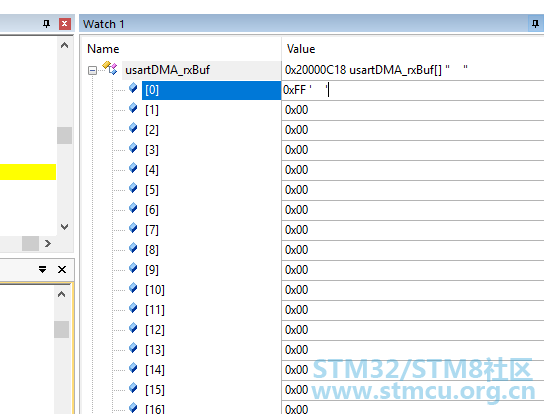This screenshot has width=544, height=414.
Task: Collapse the usartDMA_rxBuf tree node
Action: (92, 70)
